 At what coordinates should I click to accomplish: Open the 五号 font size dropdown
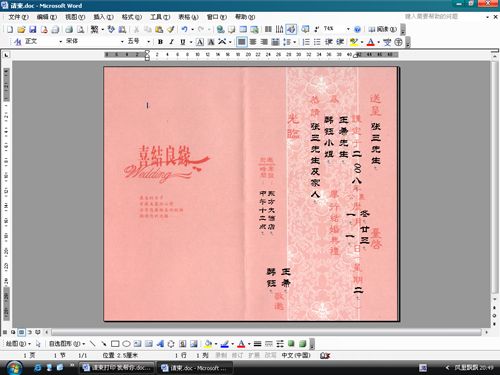tap(148, 42)
